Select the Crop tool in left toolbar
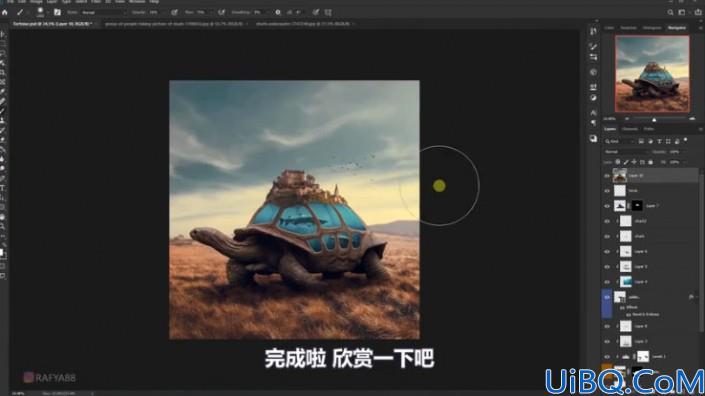 (3, 72)
